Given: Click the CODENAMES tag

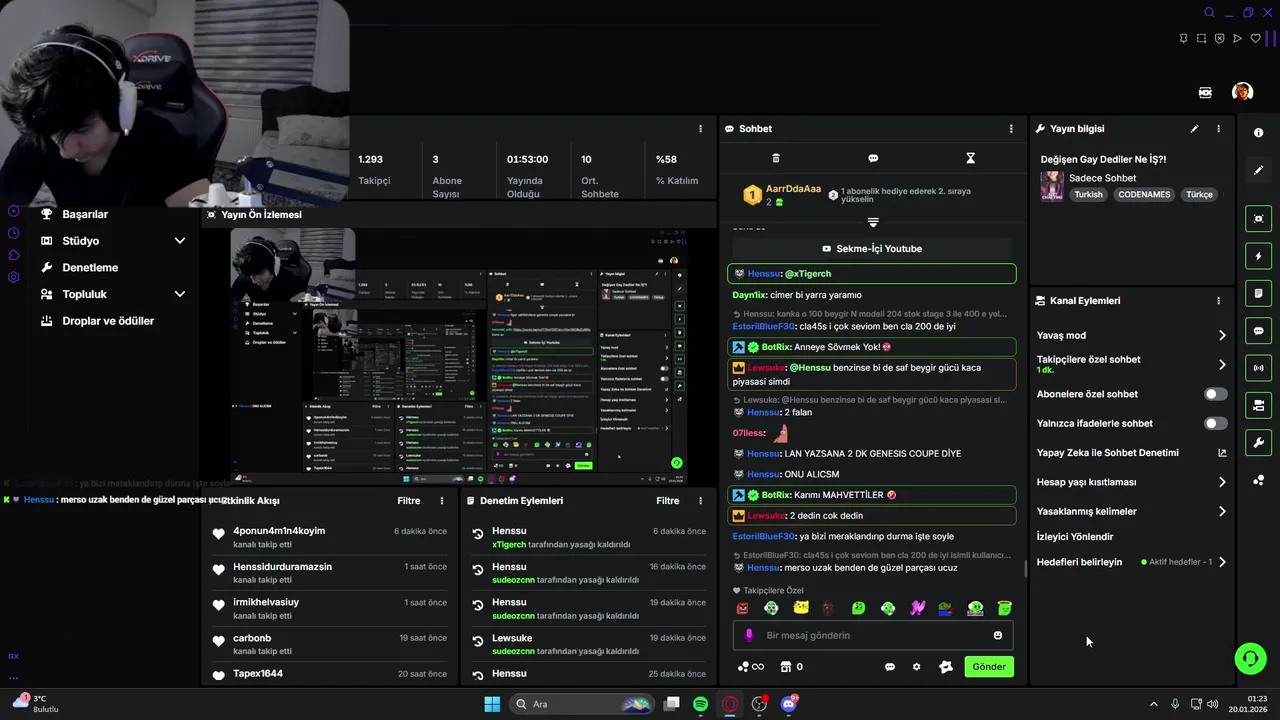Looking at the screenshot, I should [x=1144, y=195].
